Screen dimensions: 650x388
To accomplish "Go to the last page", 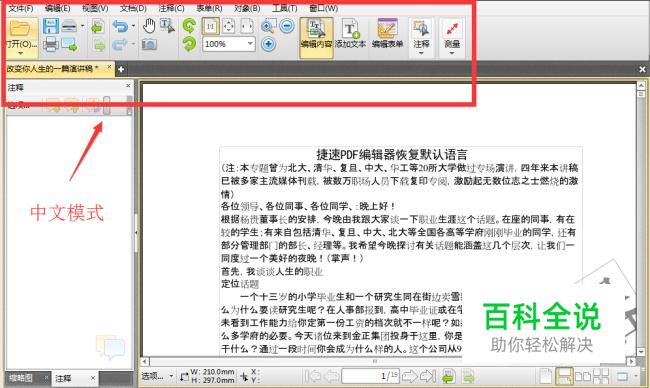I will [428, 376].
